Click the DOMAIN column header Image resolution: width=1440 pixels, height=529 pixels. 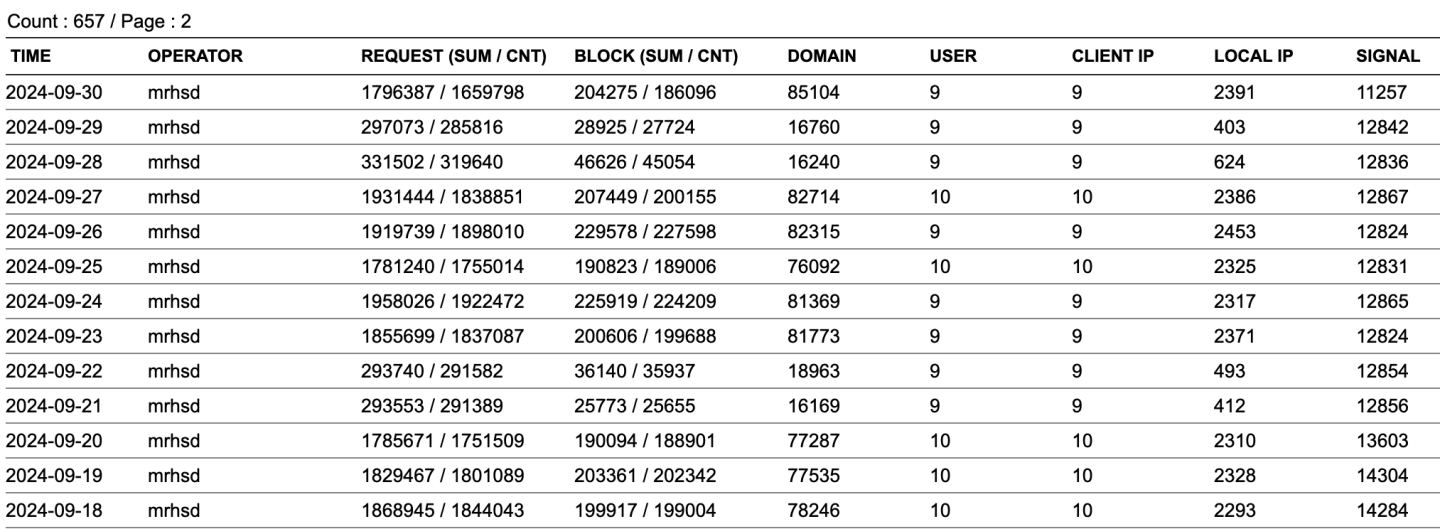(x=821, y=58)
